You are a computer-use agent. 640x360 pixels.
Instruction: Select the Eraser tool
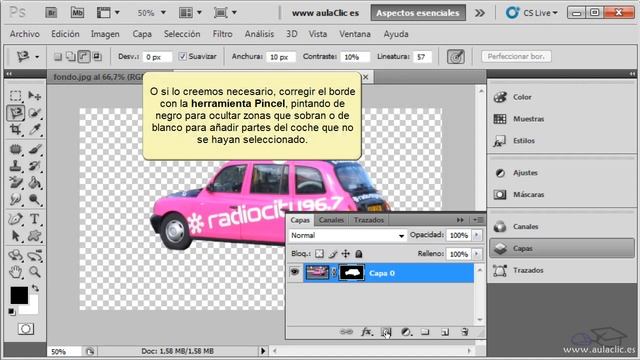coord(16,182)
